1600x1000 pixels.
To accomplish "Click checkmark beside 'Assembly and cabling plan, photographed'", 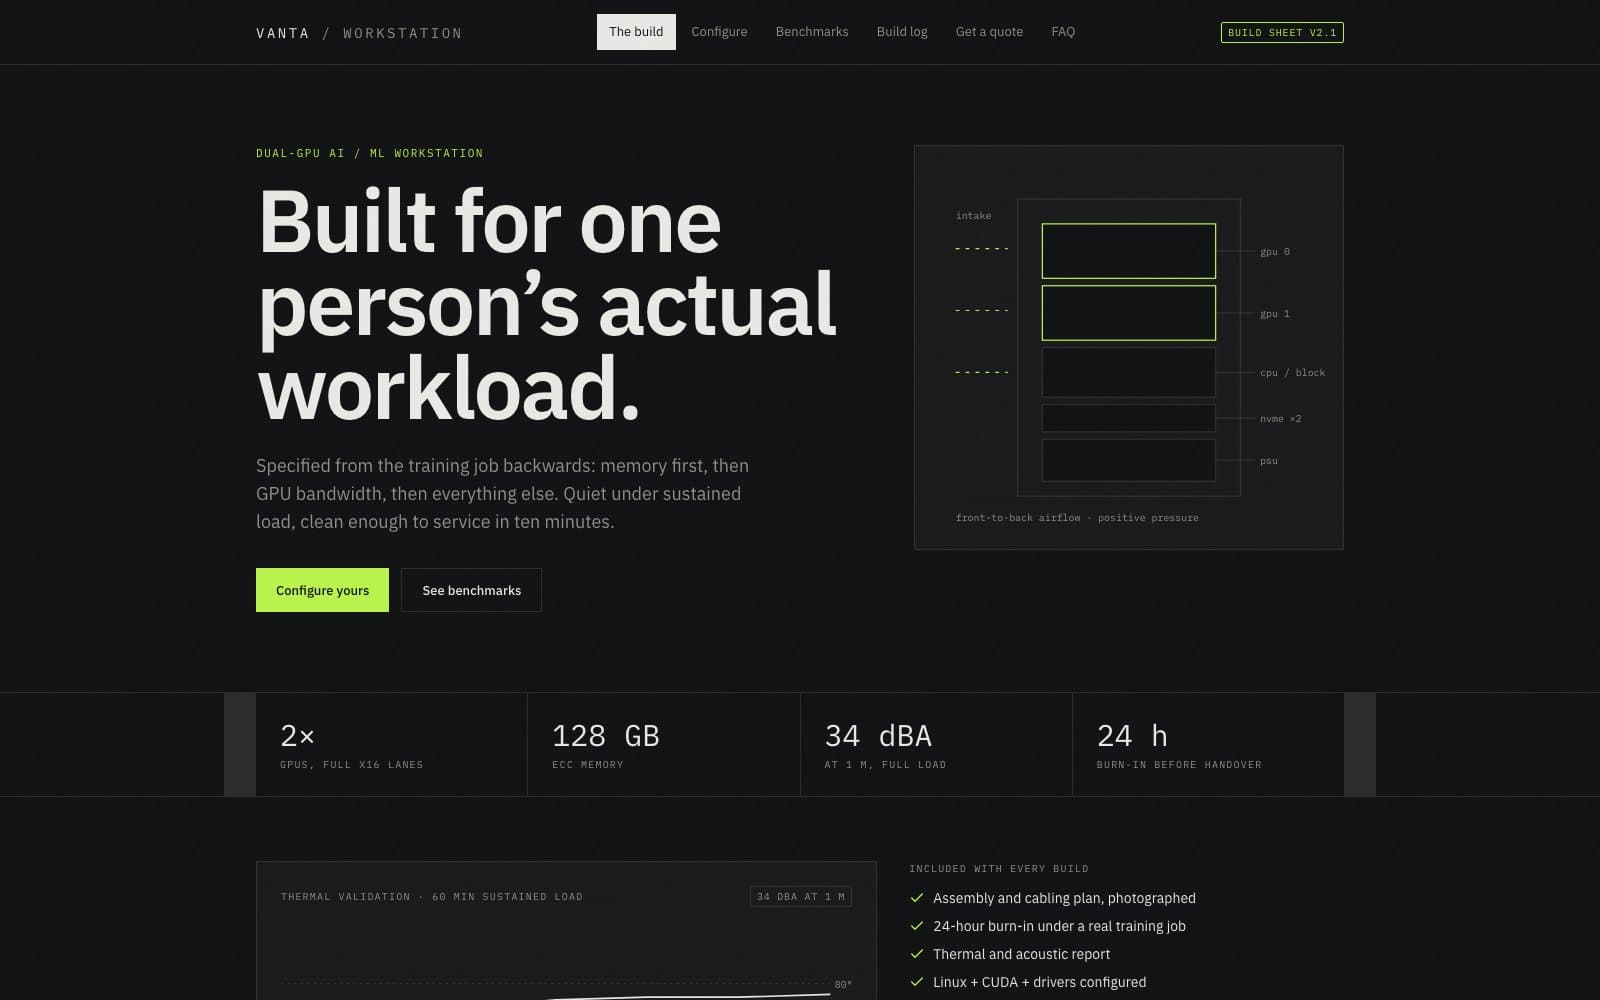I will pos(917,898).
